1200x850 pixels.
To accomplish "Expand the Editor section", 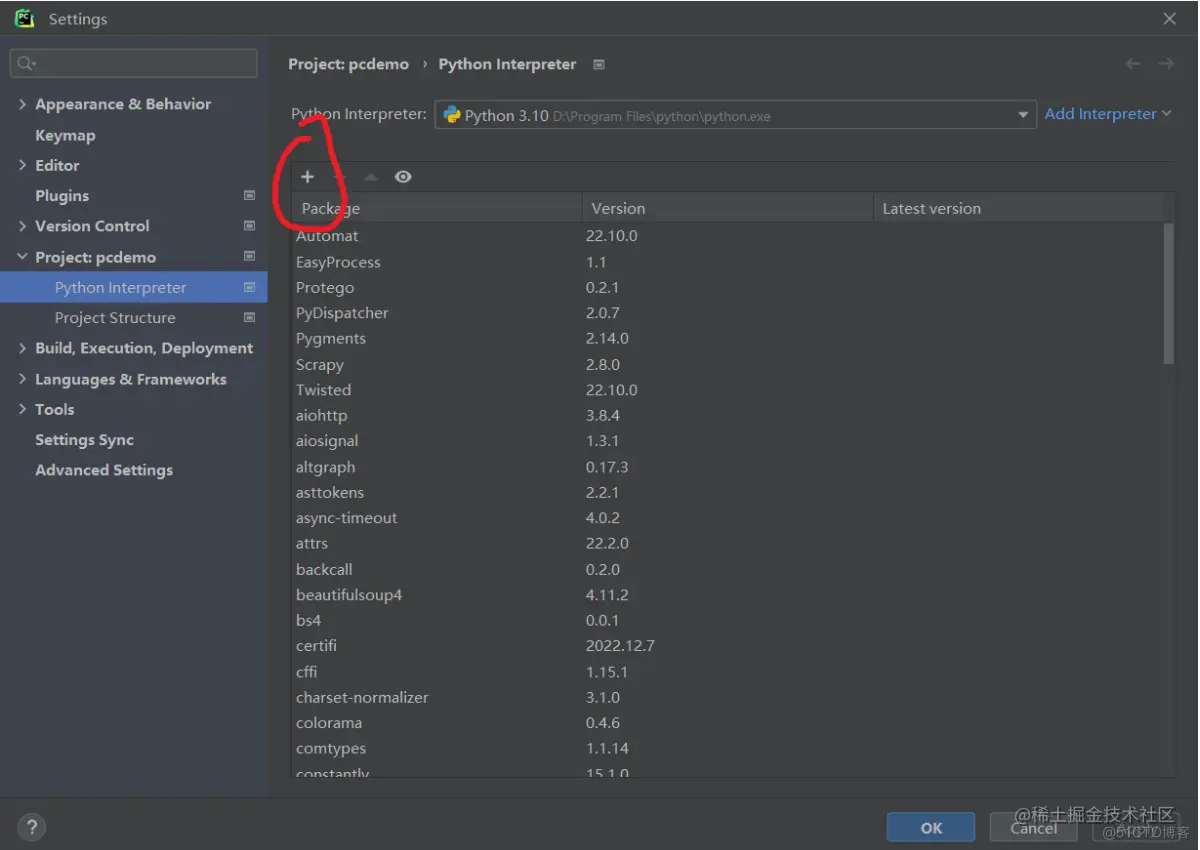I will (x=23, y=165).
